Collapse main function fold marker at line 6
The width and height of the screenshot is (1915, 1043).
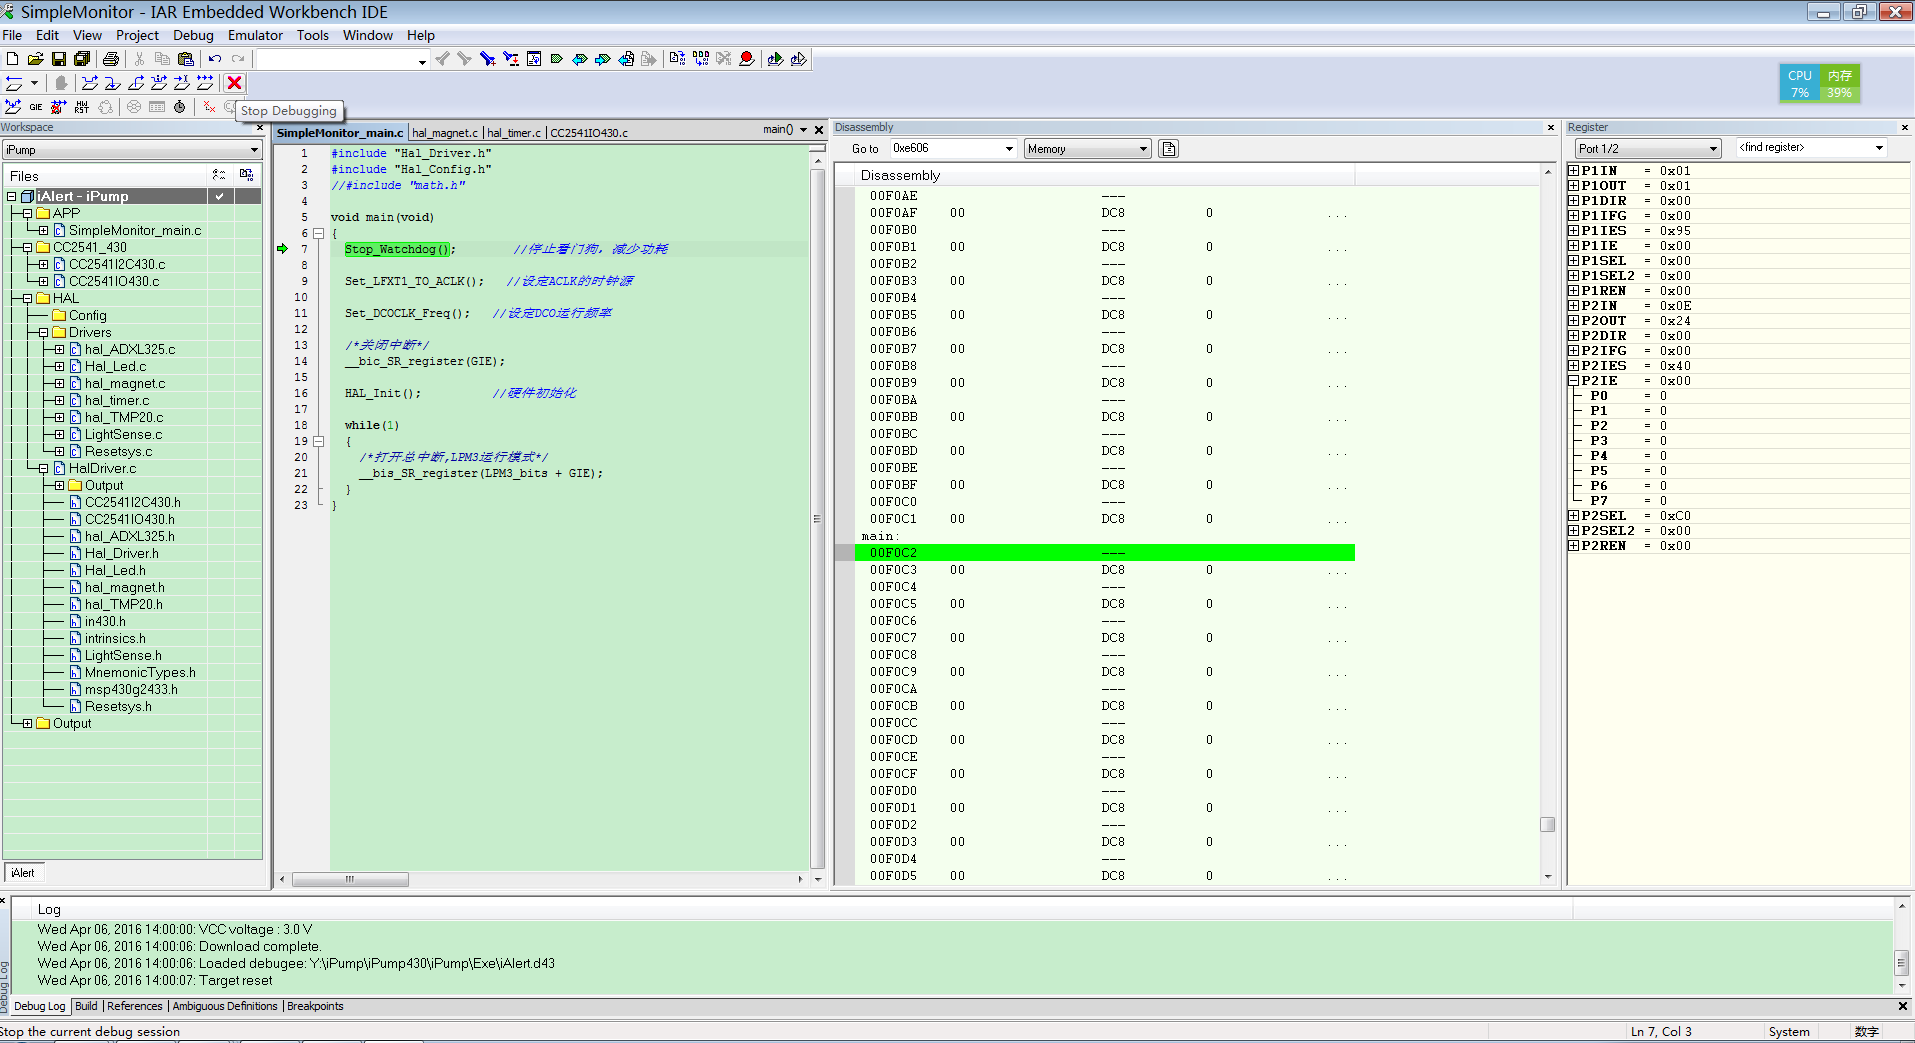pyautogui.click(x=319, y=233)
